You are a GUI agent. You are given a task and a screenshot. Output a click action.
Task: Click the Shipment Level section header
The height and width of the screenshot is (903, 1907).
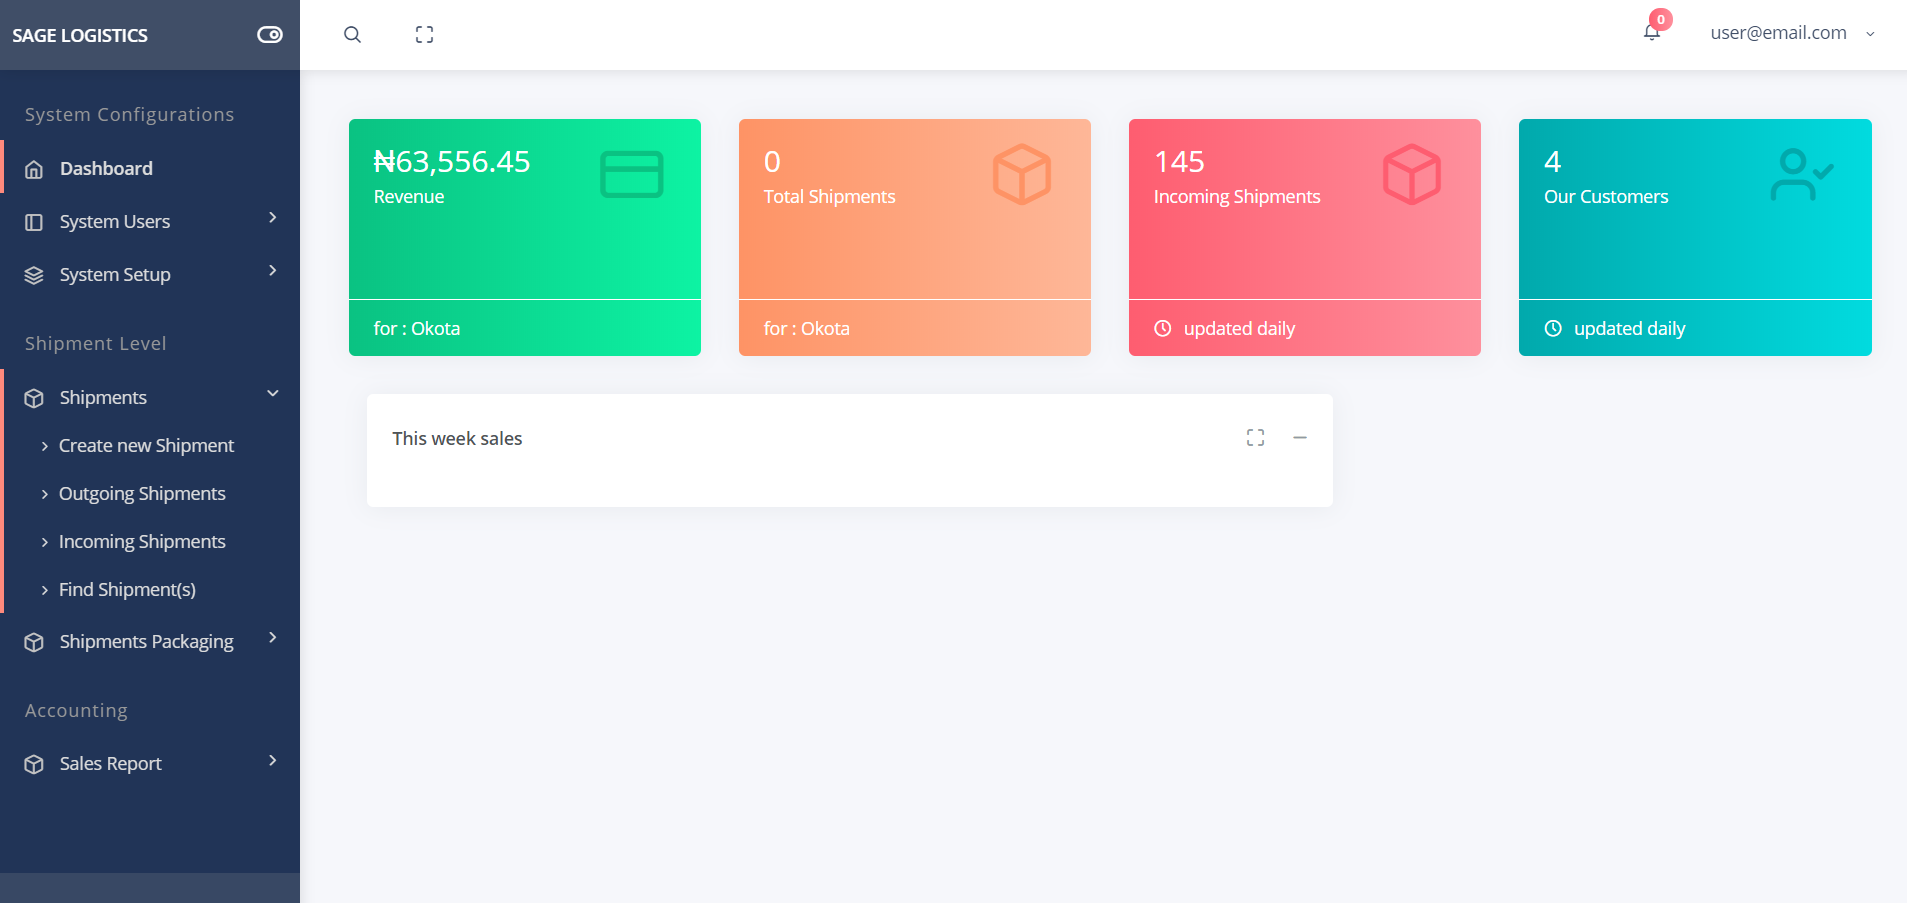click(x=95, y=343)
